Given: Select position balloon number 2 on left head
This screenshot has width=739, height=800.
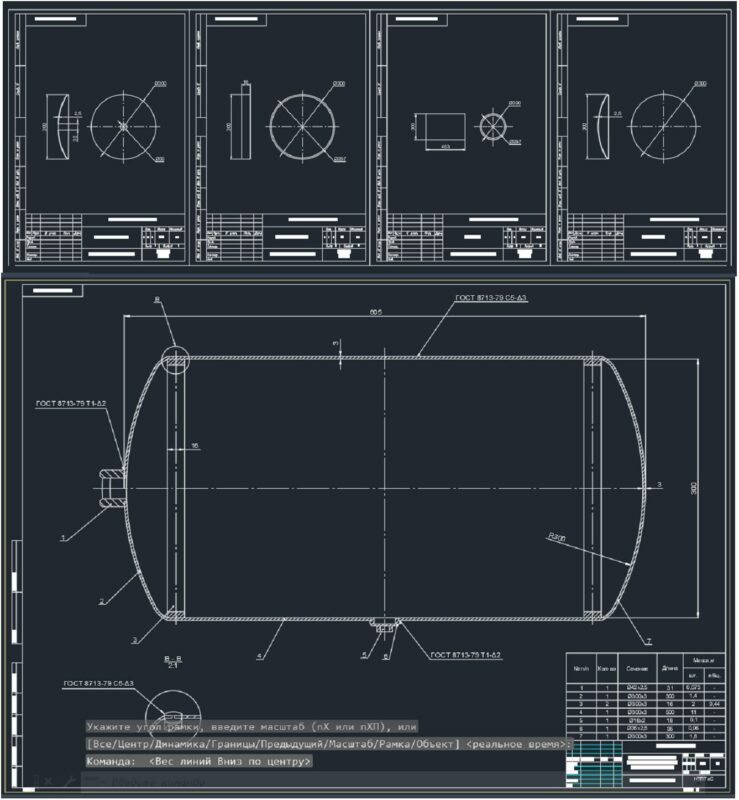Looking at the screenshot, I should click(101, 602).
